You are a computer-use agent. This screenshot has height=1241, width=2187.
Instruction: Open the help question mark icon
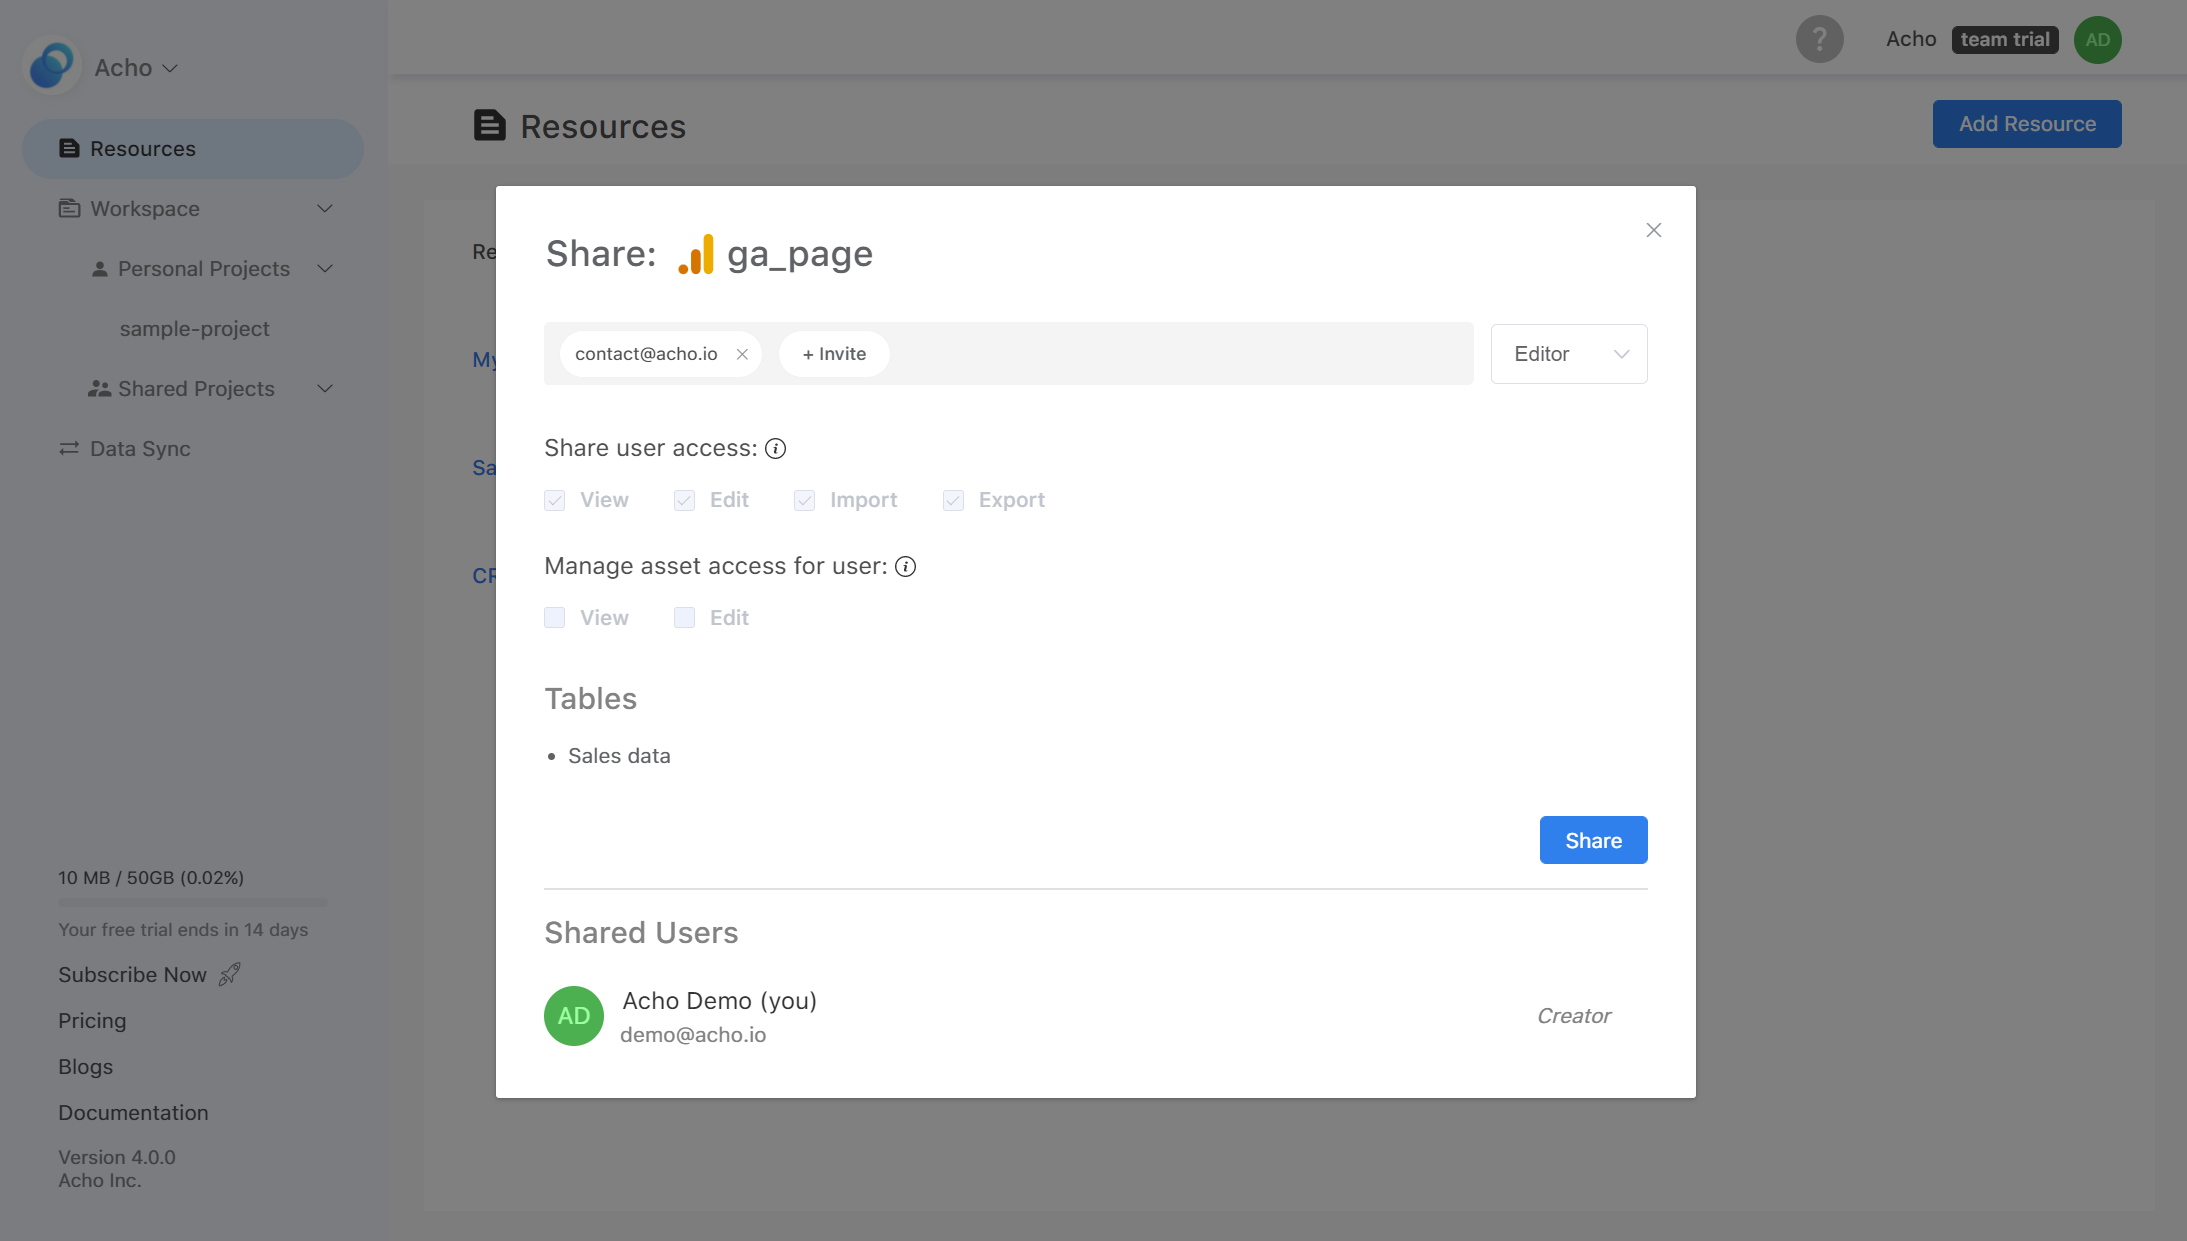click(x=1819, y=40)
